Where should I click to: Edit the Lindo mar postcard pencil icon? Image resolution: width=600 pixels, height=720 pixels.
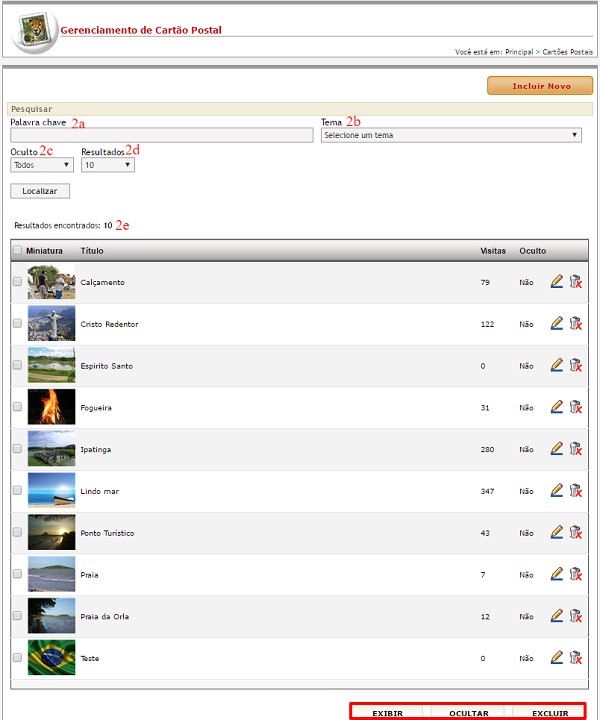pos(556,490)
